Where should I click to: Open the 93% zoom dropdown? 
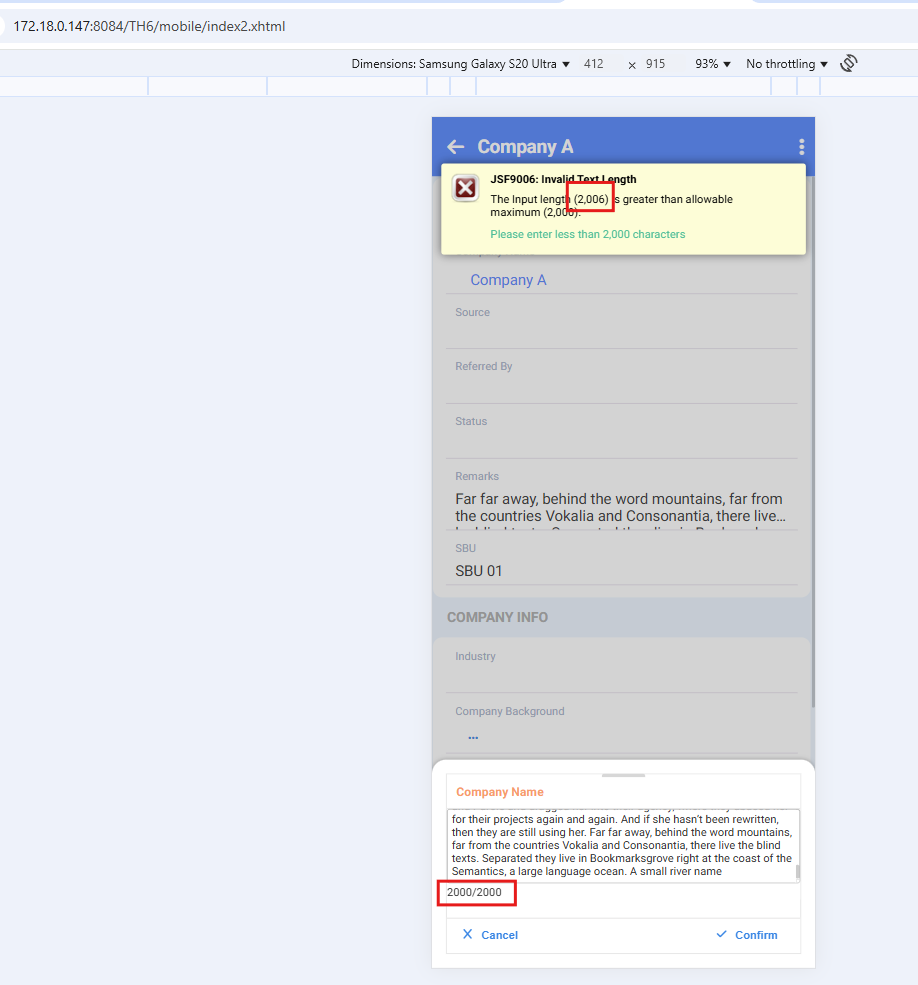(x=713, y=64)
